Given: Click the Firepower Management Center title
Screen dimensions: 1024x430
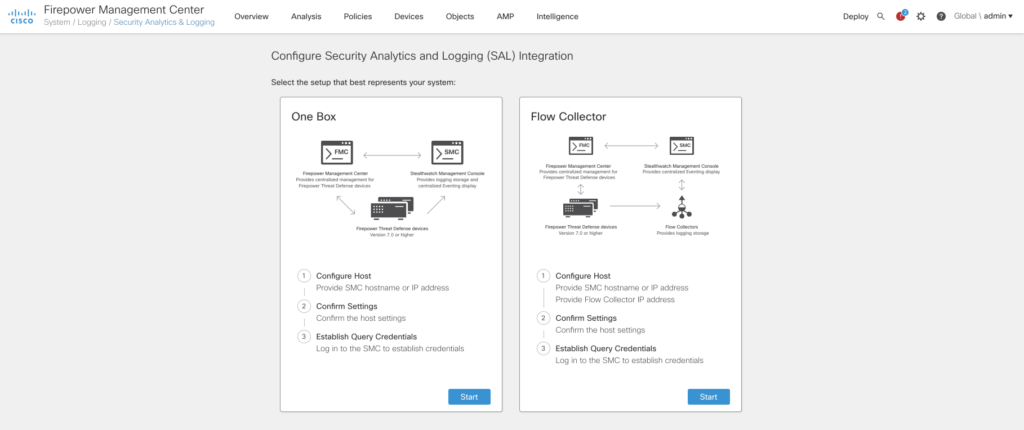Looking at the screenshot, I should 123,10.
